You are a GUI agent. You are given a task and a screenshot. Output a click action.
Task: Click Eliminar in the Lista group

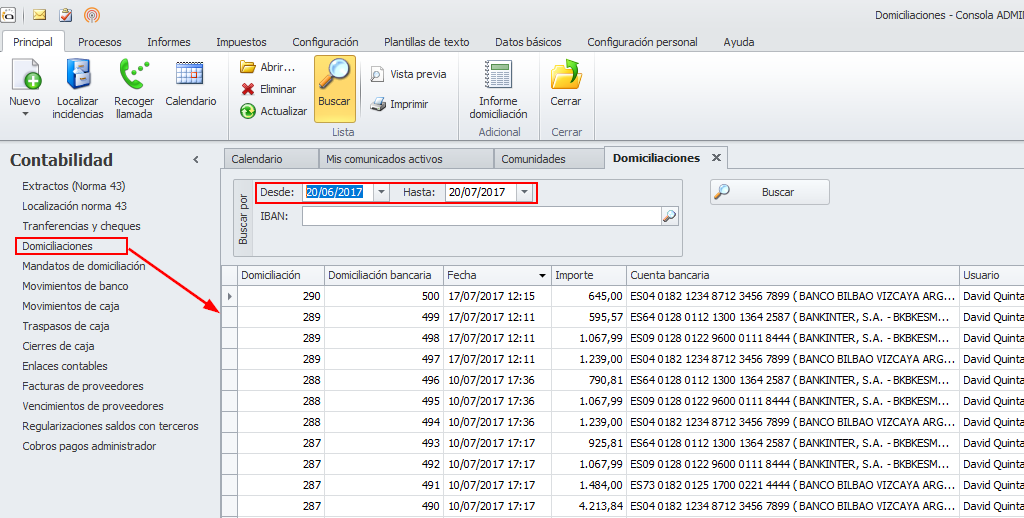[x=268, y=89]
